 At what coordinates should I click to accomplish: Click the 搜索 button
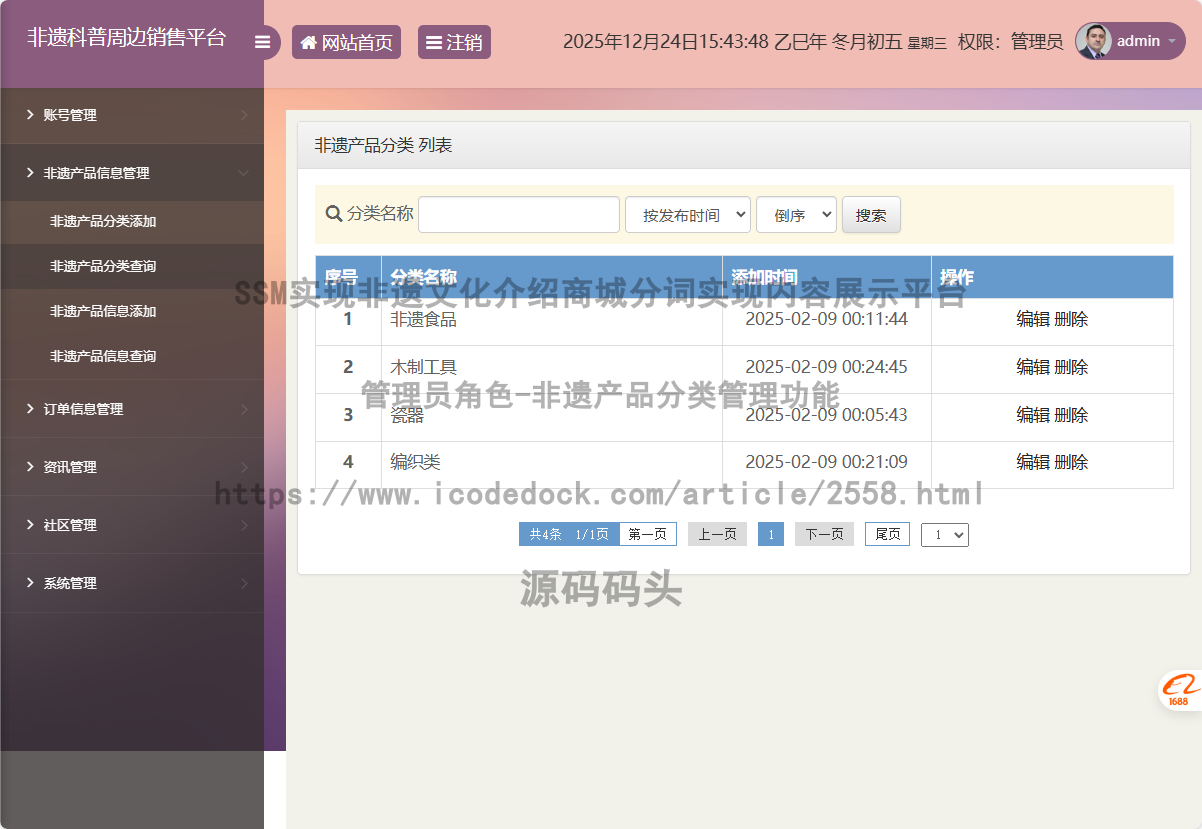point(870,214)
